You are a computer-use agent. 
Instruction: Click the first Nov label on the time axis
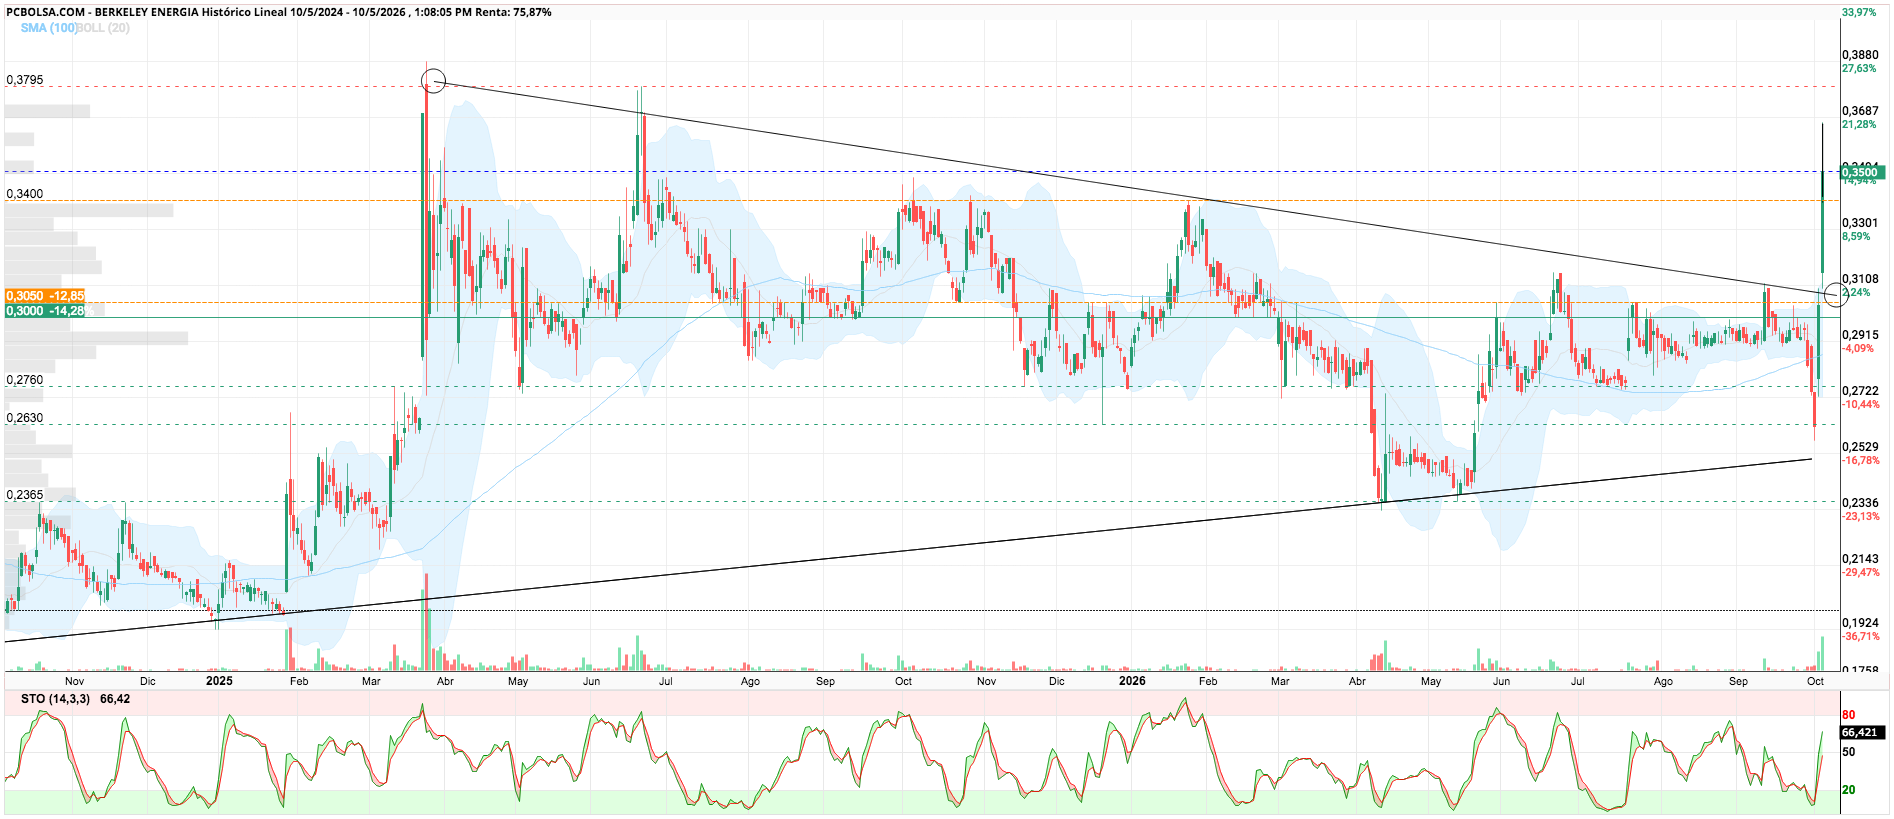click(x=74, y=681)
